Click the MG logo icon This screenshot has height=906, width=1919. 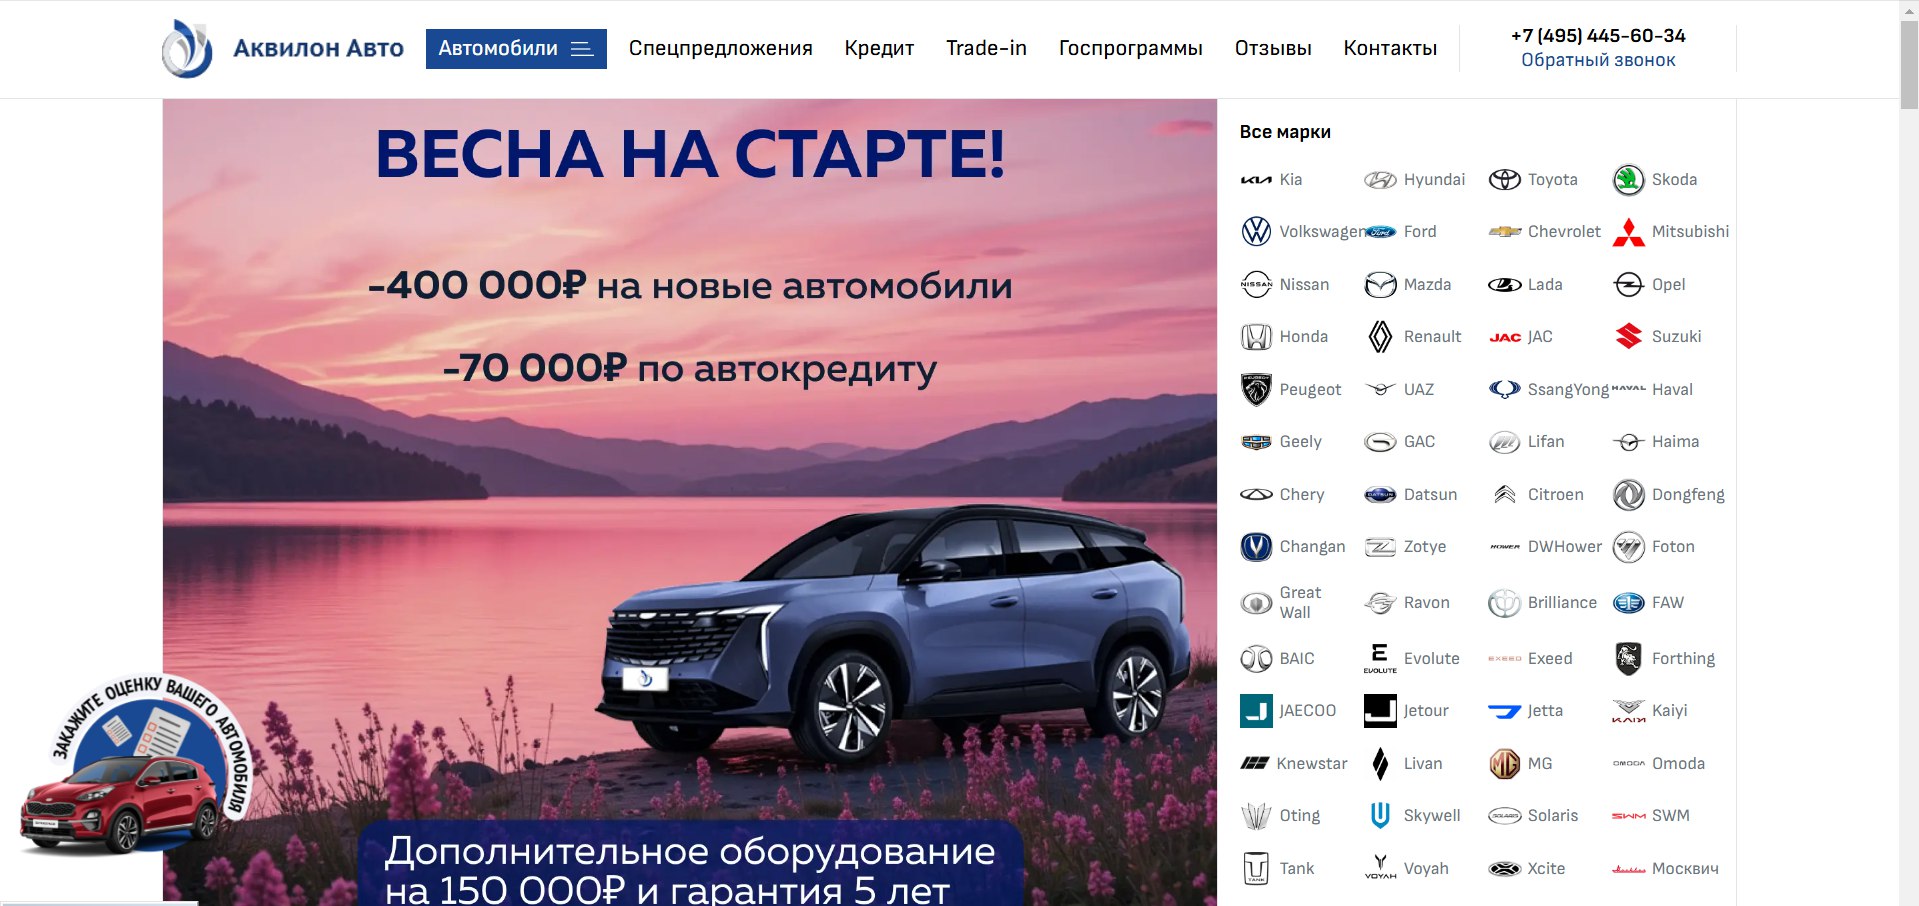tap(1504, 764)
